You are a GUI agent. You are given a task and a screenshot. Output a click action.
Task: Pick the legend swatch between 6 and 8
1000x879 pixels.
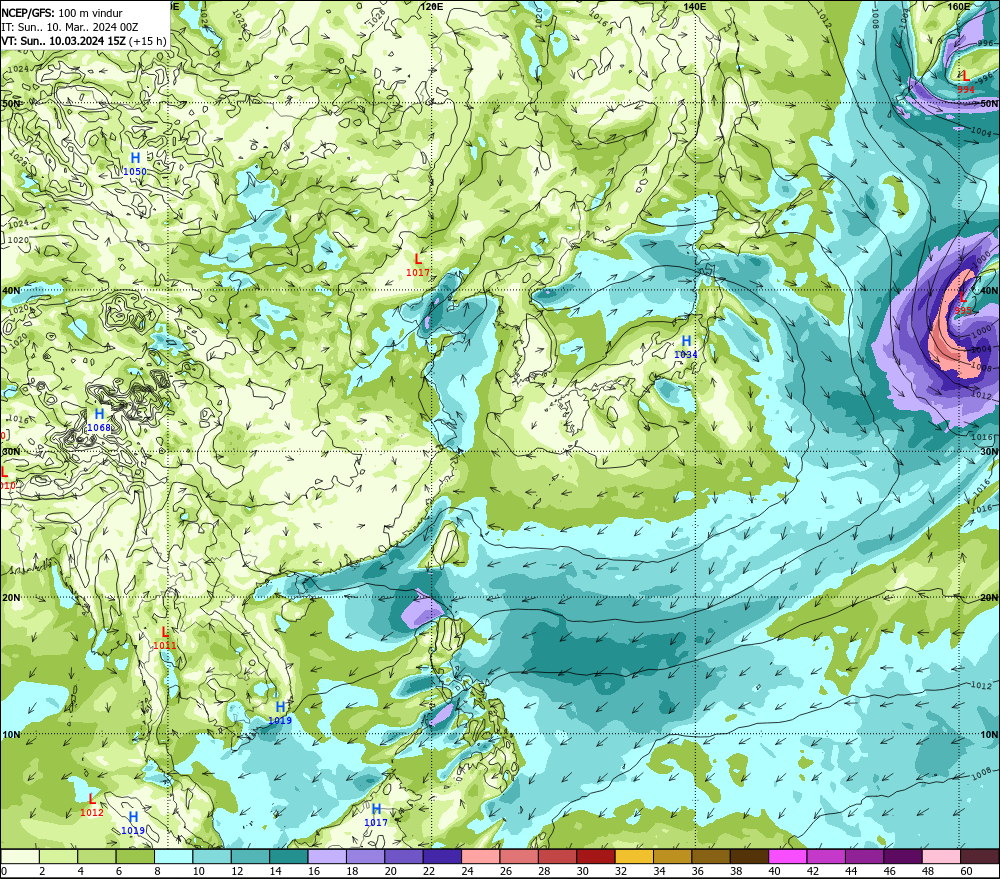[x=135, y=856]
